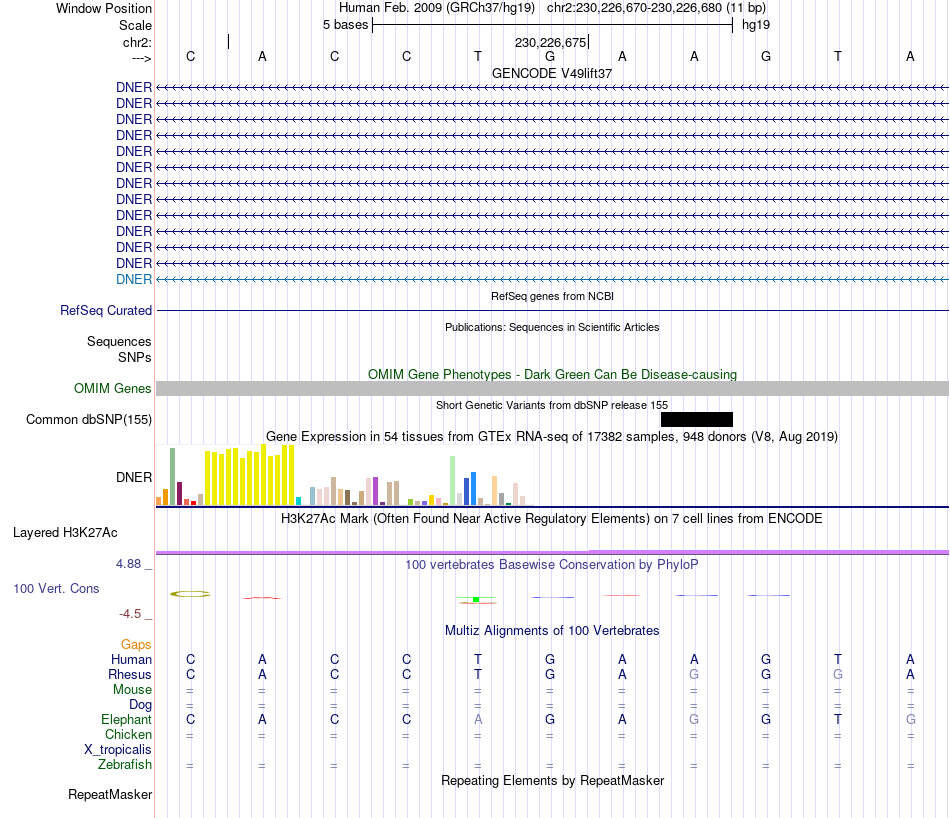The height and width of the screenshot is (818, 950).
Task: Click the Common dbSNP(155) label
Action: [88, 419]
